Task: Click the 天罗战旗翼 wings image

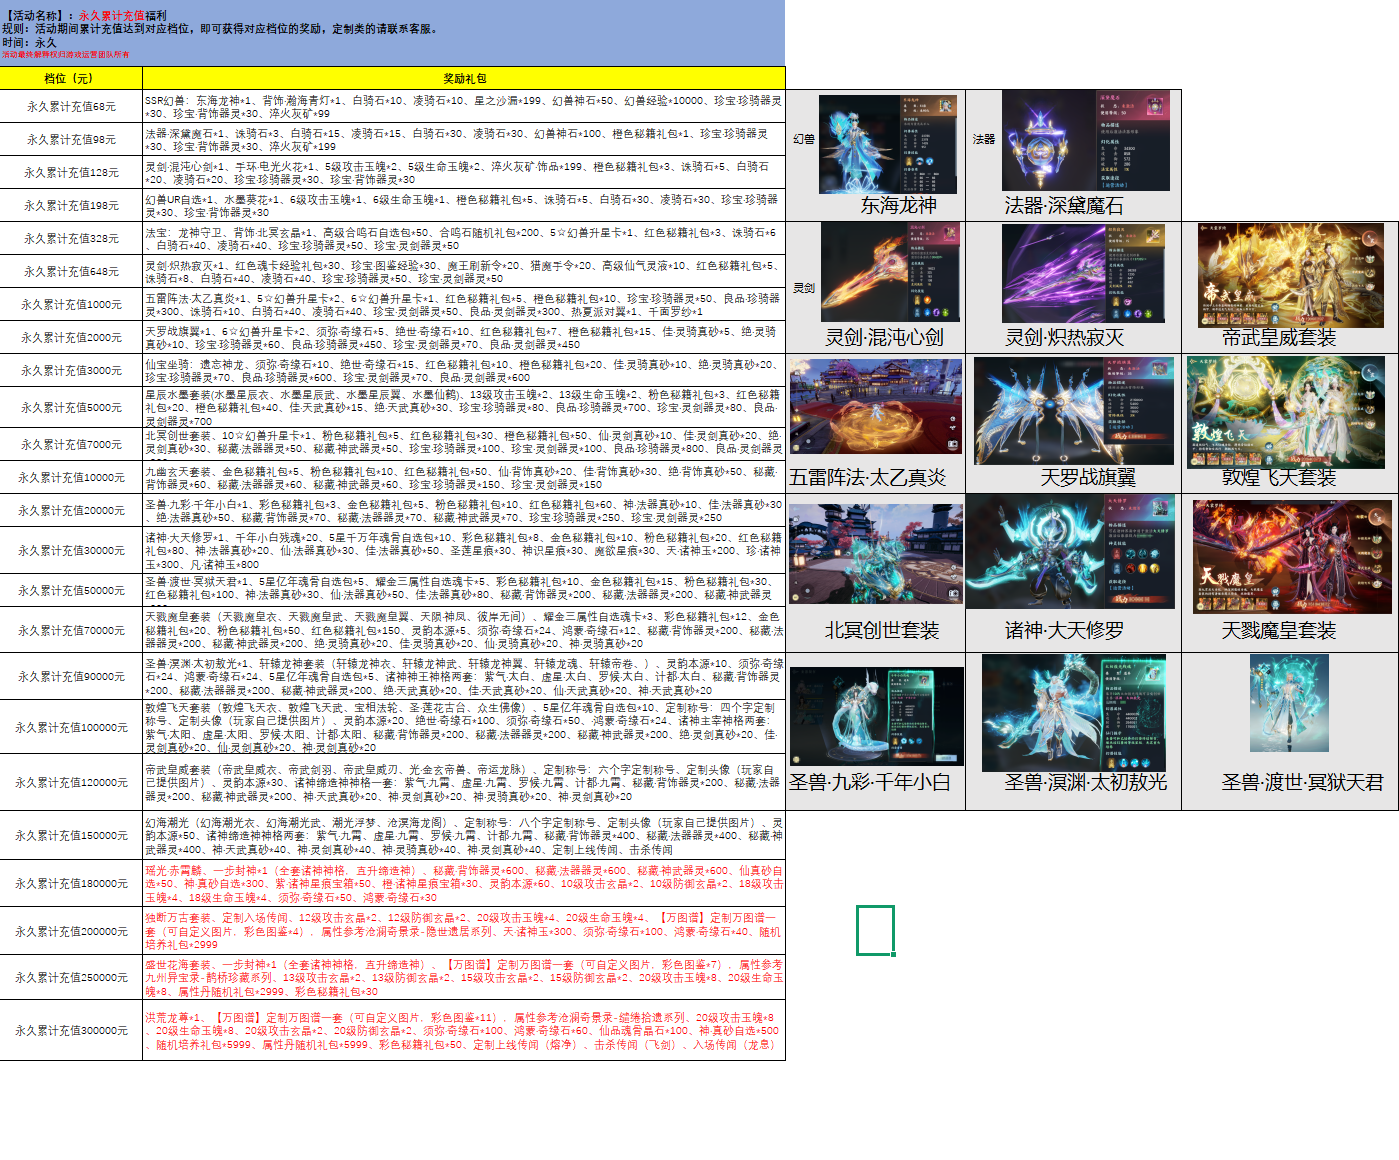Action: click(1074, 410)
